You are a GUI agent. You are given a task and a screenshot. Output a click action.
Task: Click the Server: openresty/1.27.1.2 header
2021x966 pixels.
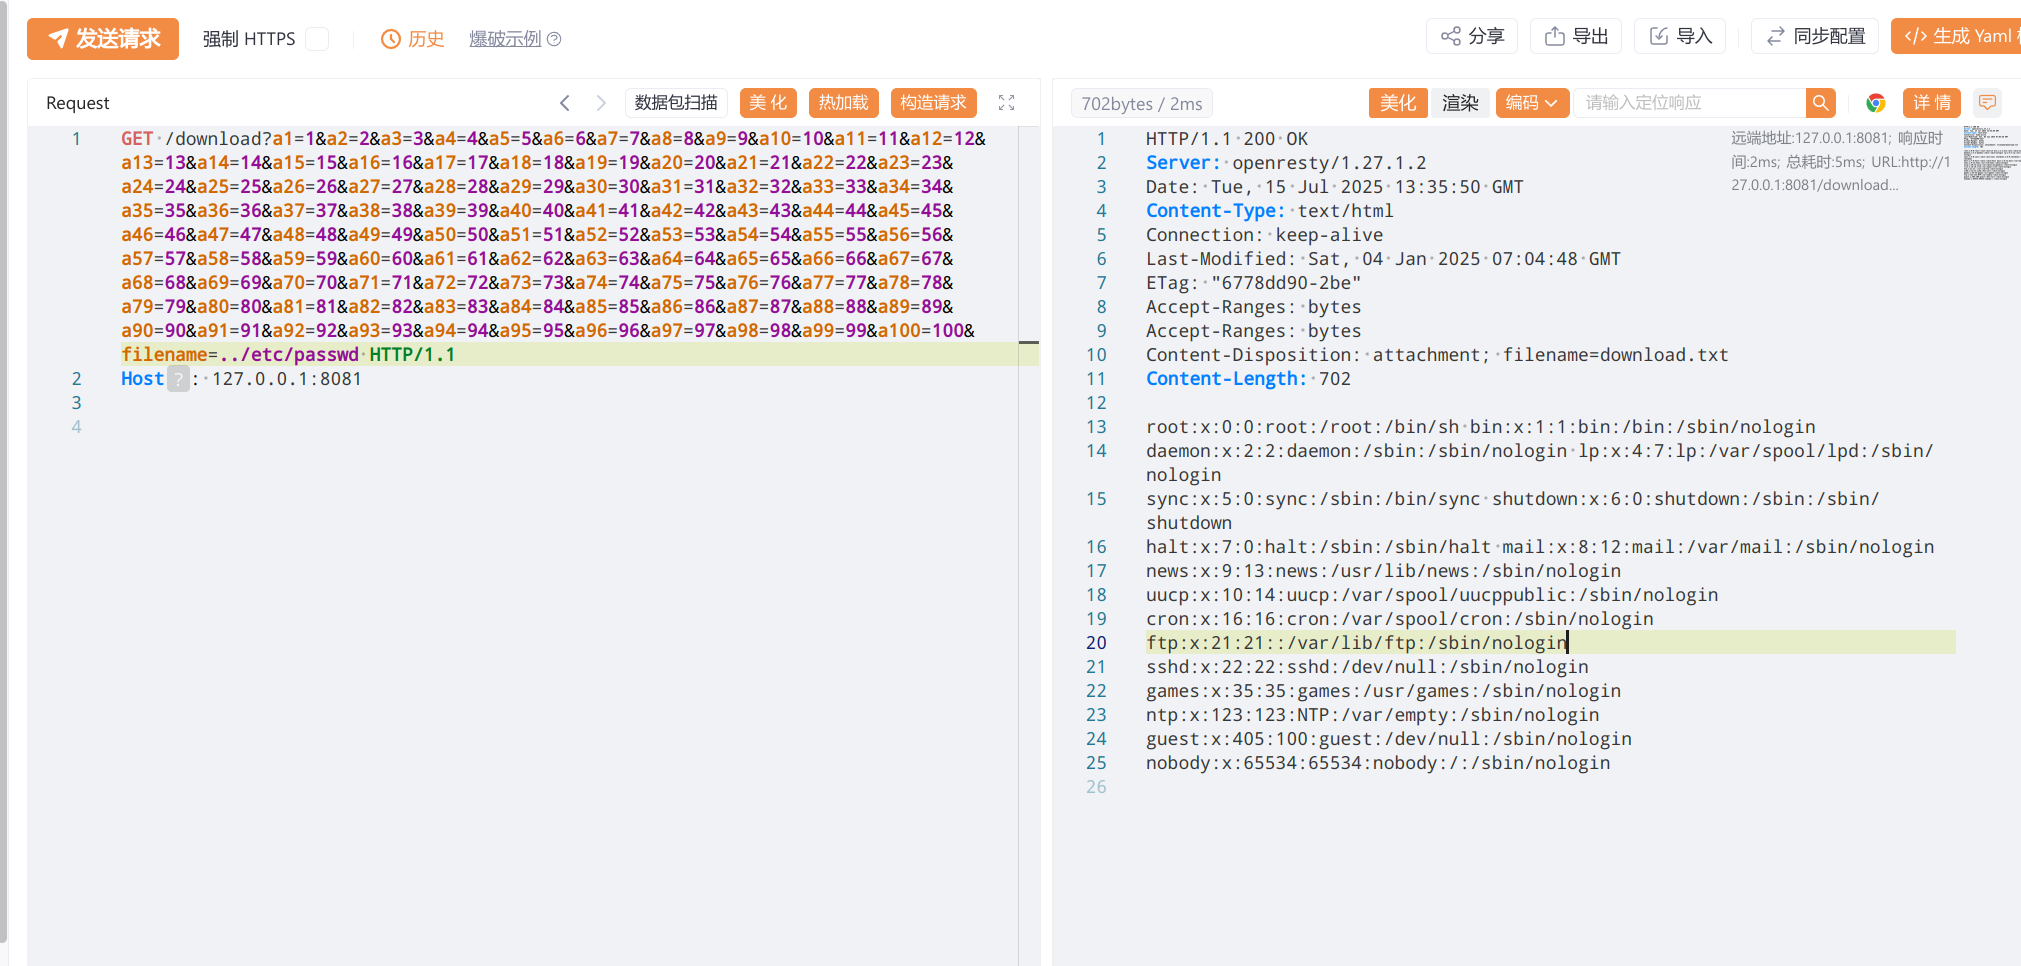pos(1286,163)
